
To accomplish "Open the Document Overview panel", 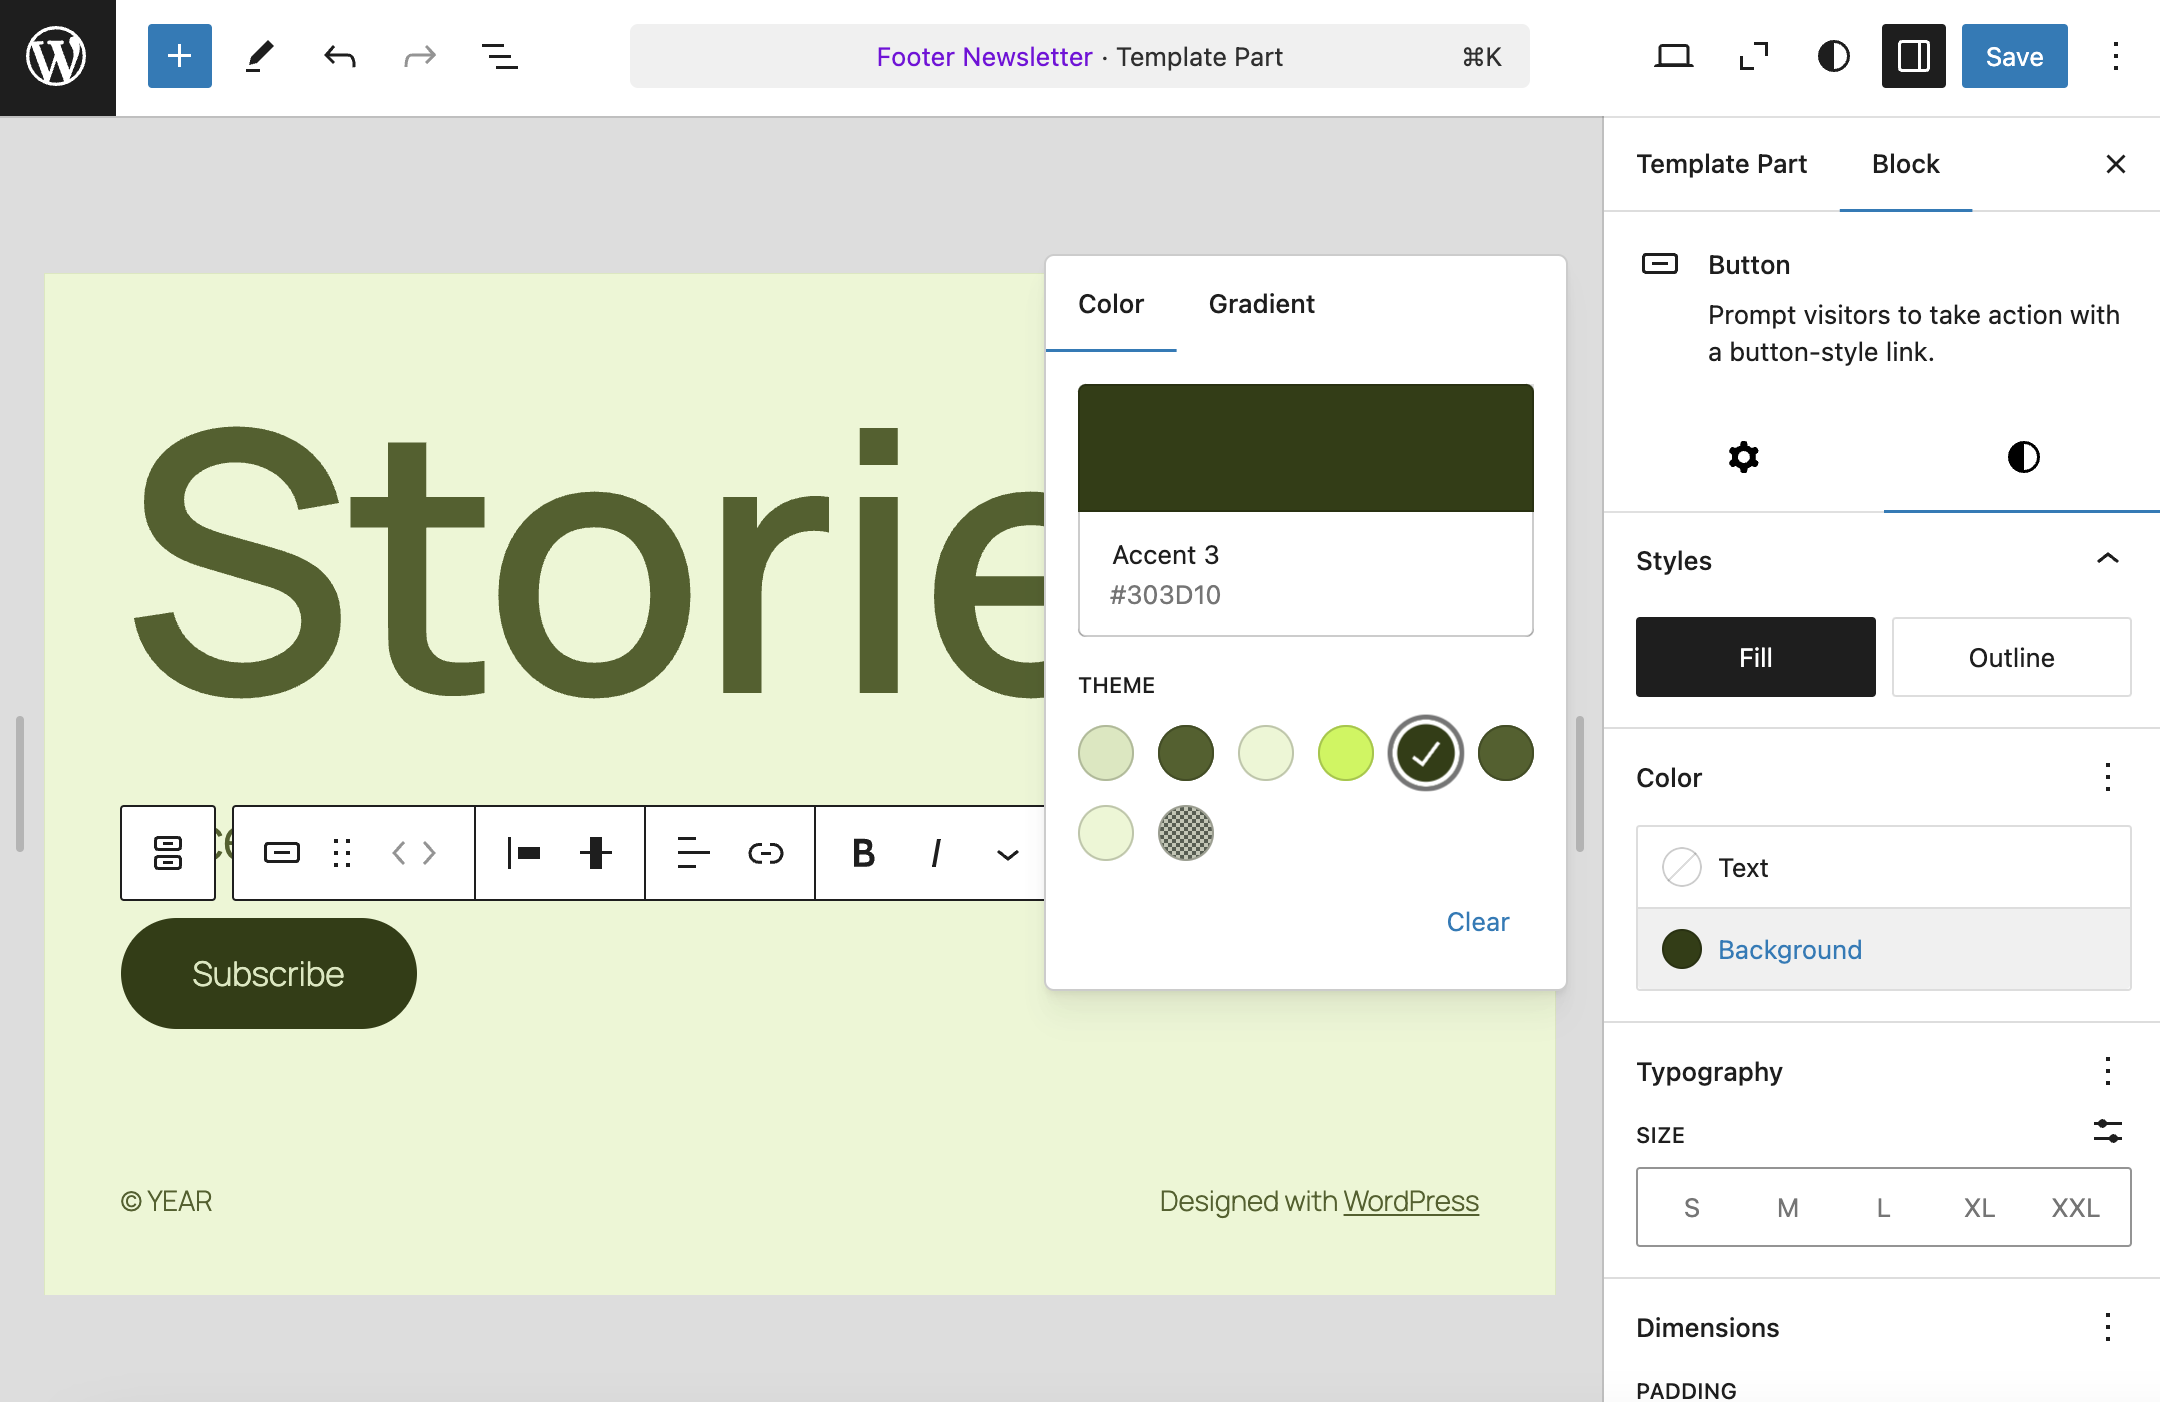I will pyautogui.click(x=500, y=56).
